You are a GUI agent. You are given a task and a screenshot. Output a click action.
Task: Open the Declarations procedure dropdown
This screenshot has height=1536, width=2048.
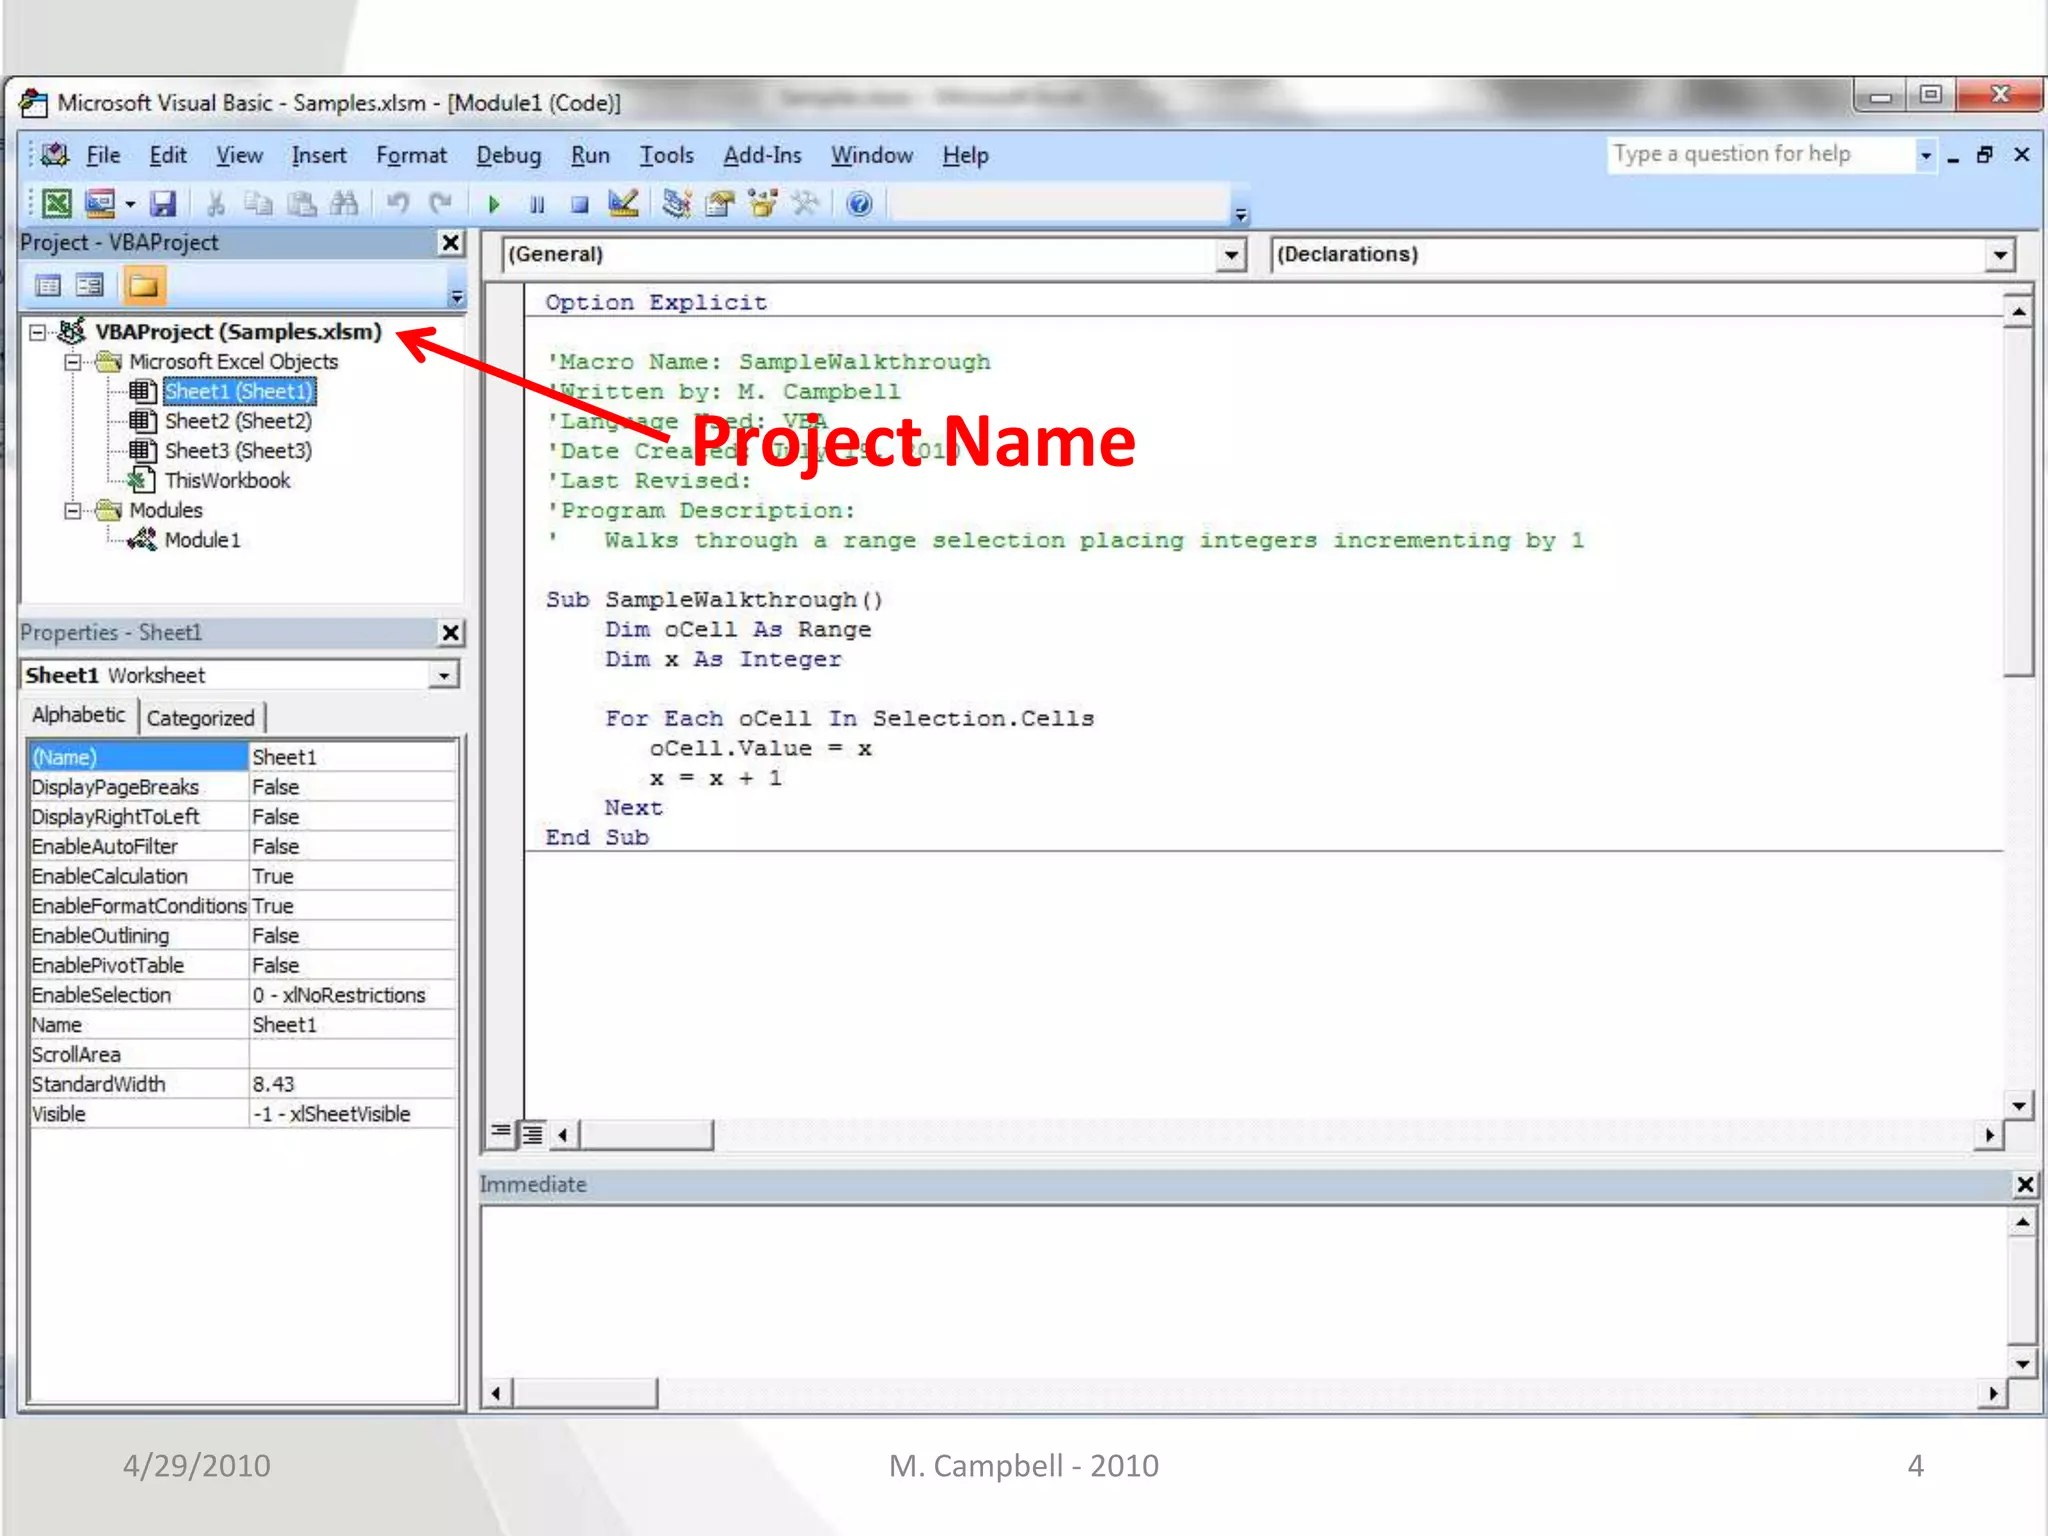click(1999, 255)
